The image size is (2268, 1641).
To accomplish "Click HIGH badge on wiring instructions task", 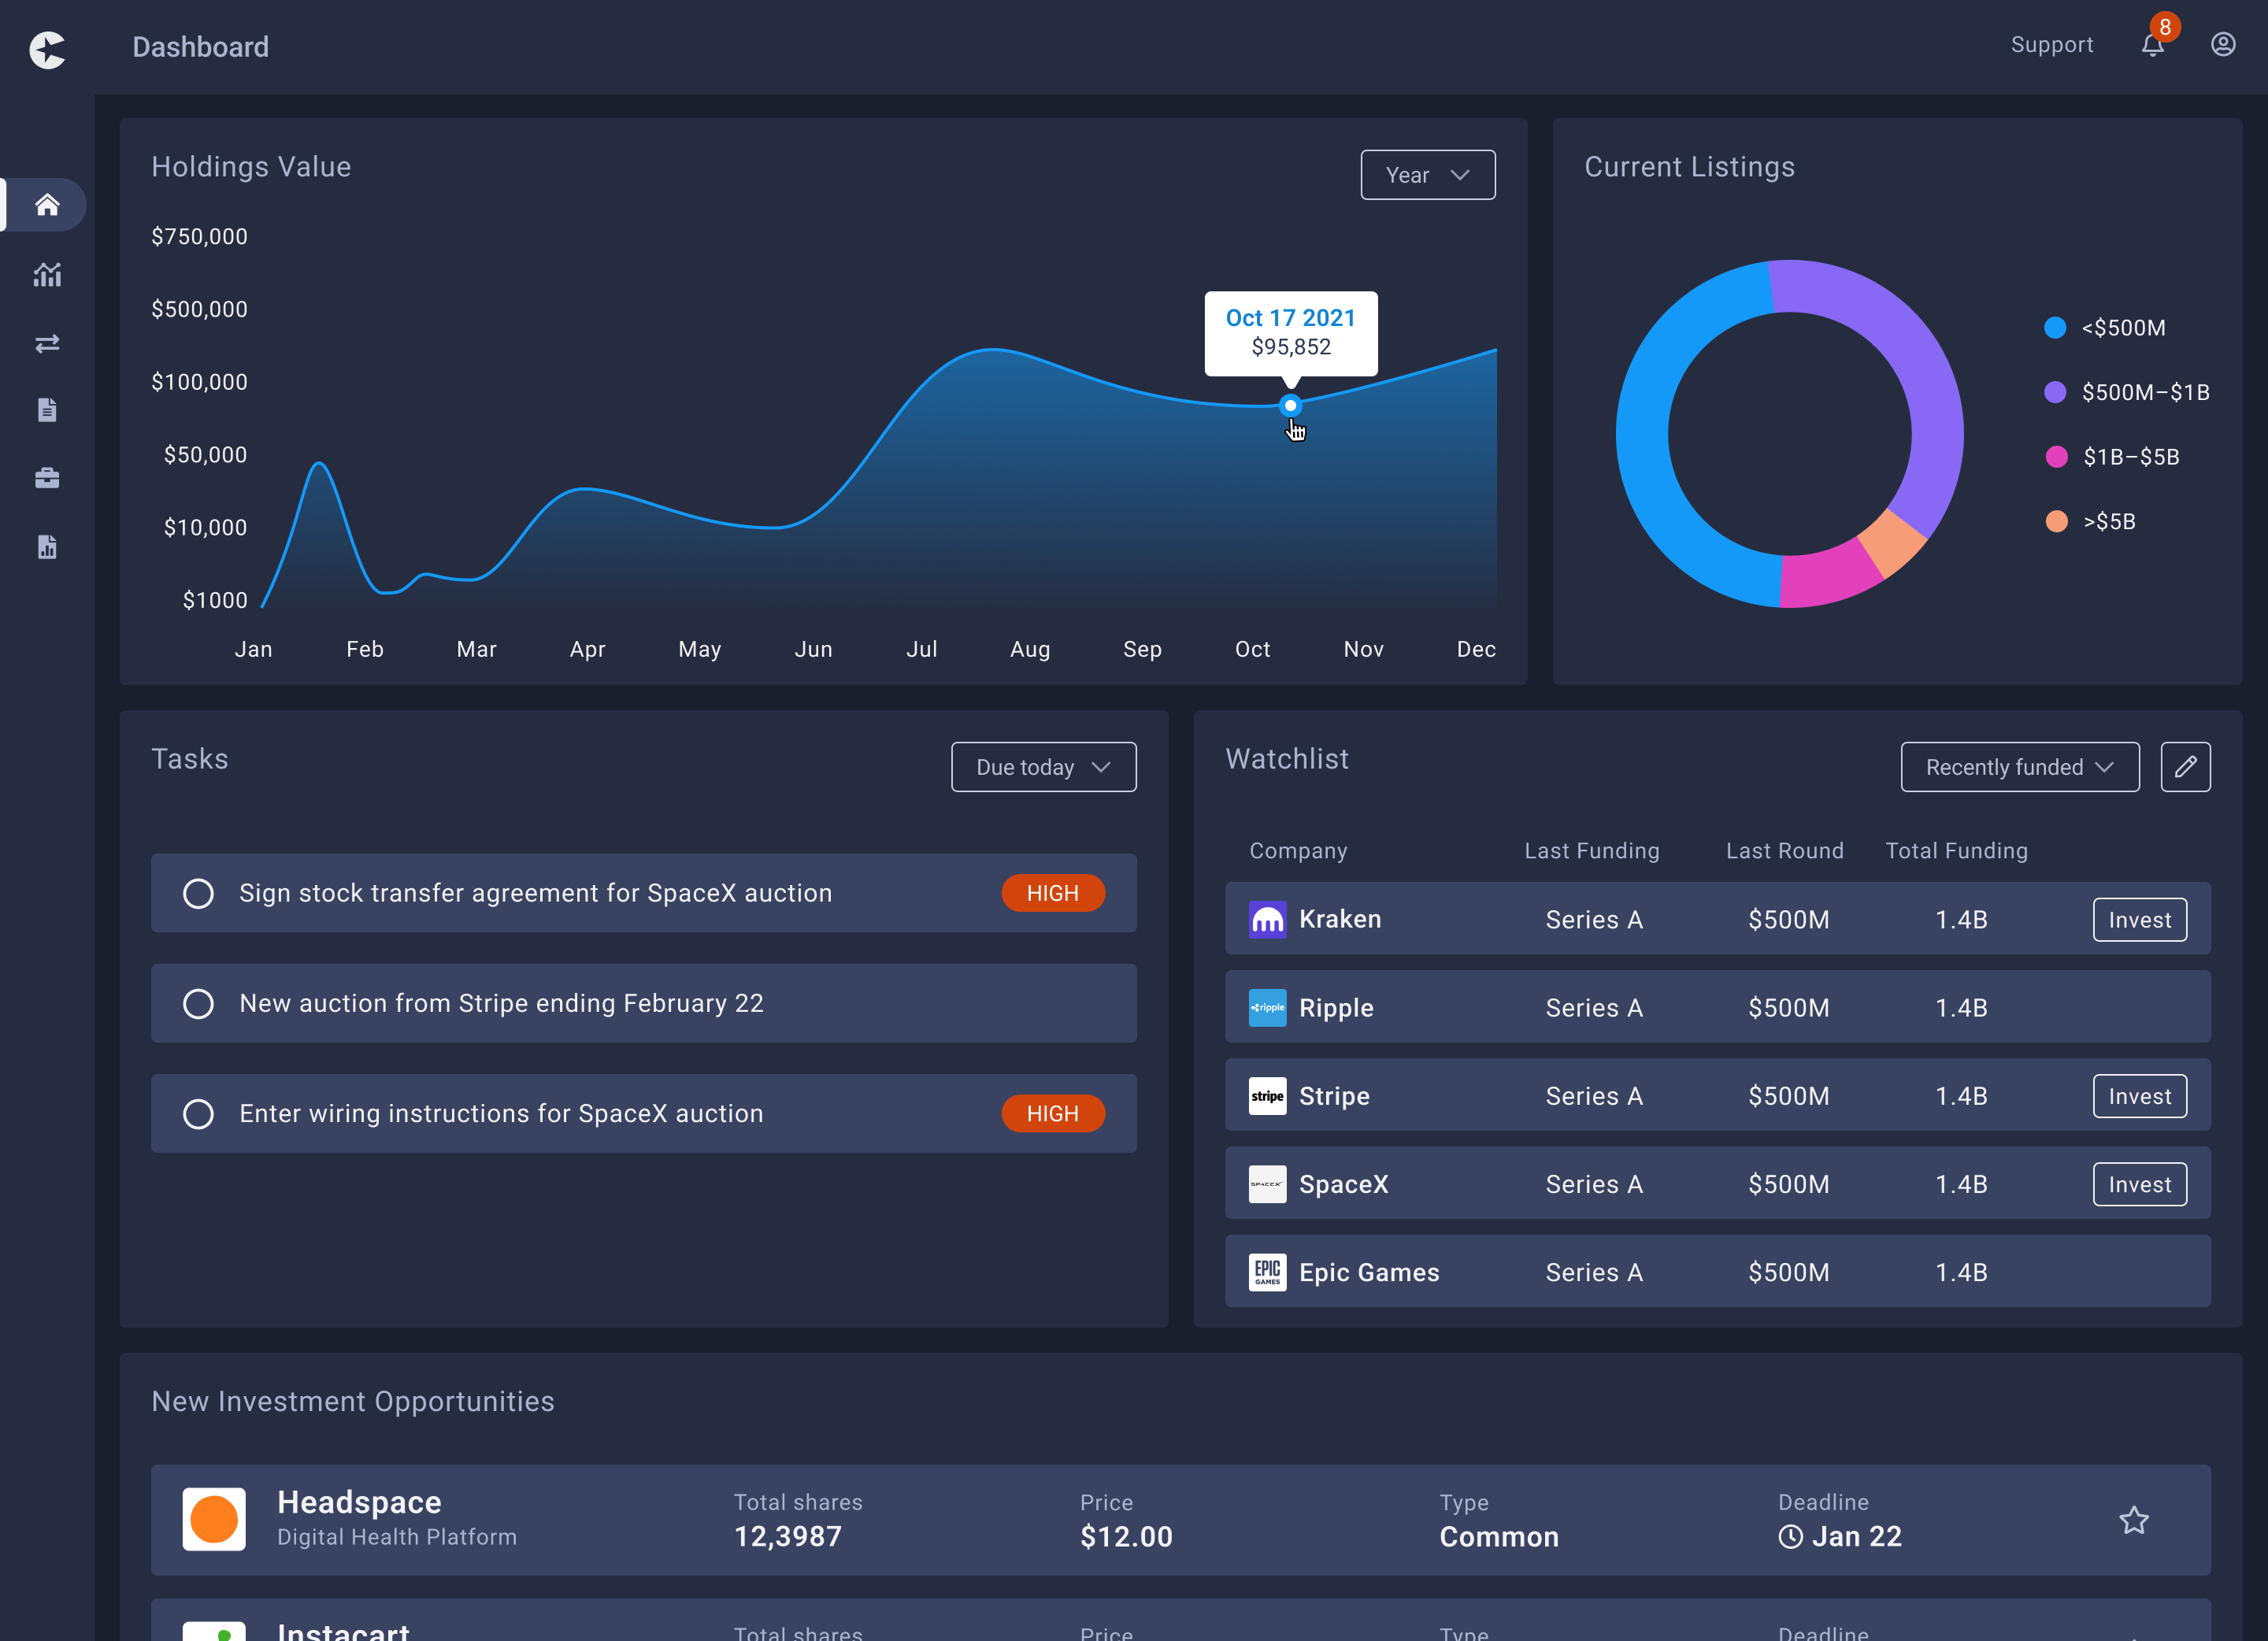I will [1053, 1113].
